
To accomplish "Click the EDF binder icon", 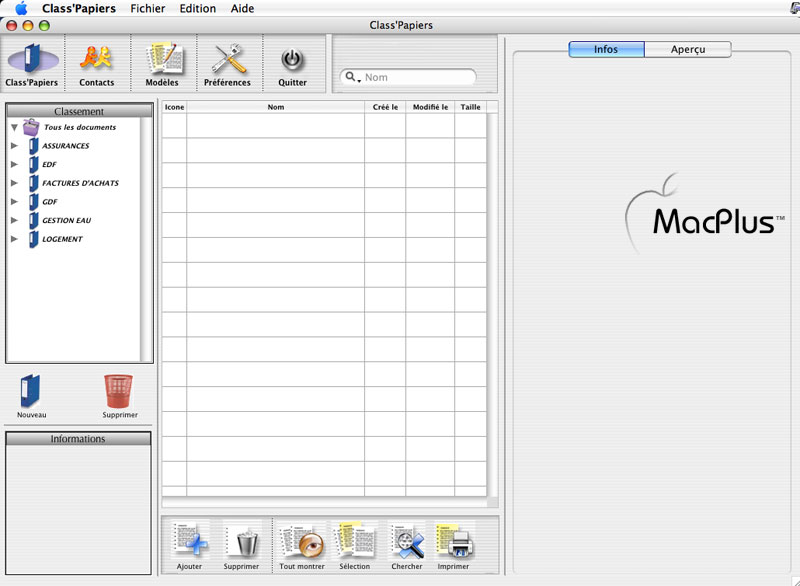I will 34,164.
